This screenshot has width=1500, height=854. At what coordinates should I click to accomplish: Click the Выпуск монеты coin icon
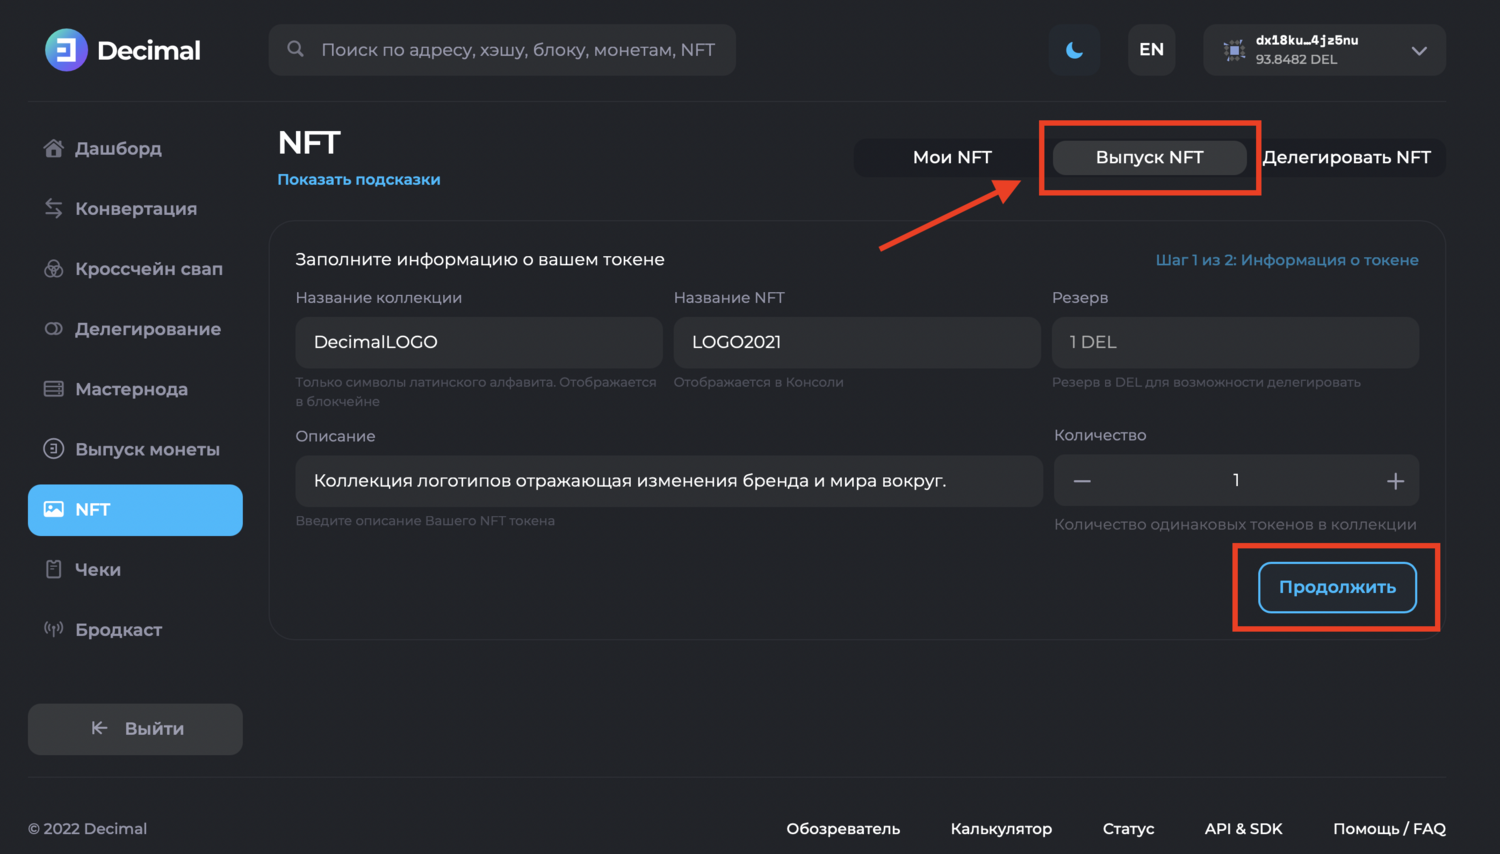coord(54,449)
